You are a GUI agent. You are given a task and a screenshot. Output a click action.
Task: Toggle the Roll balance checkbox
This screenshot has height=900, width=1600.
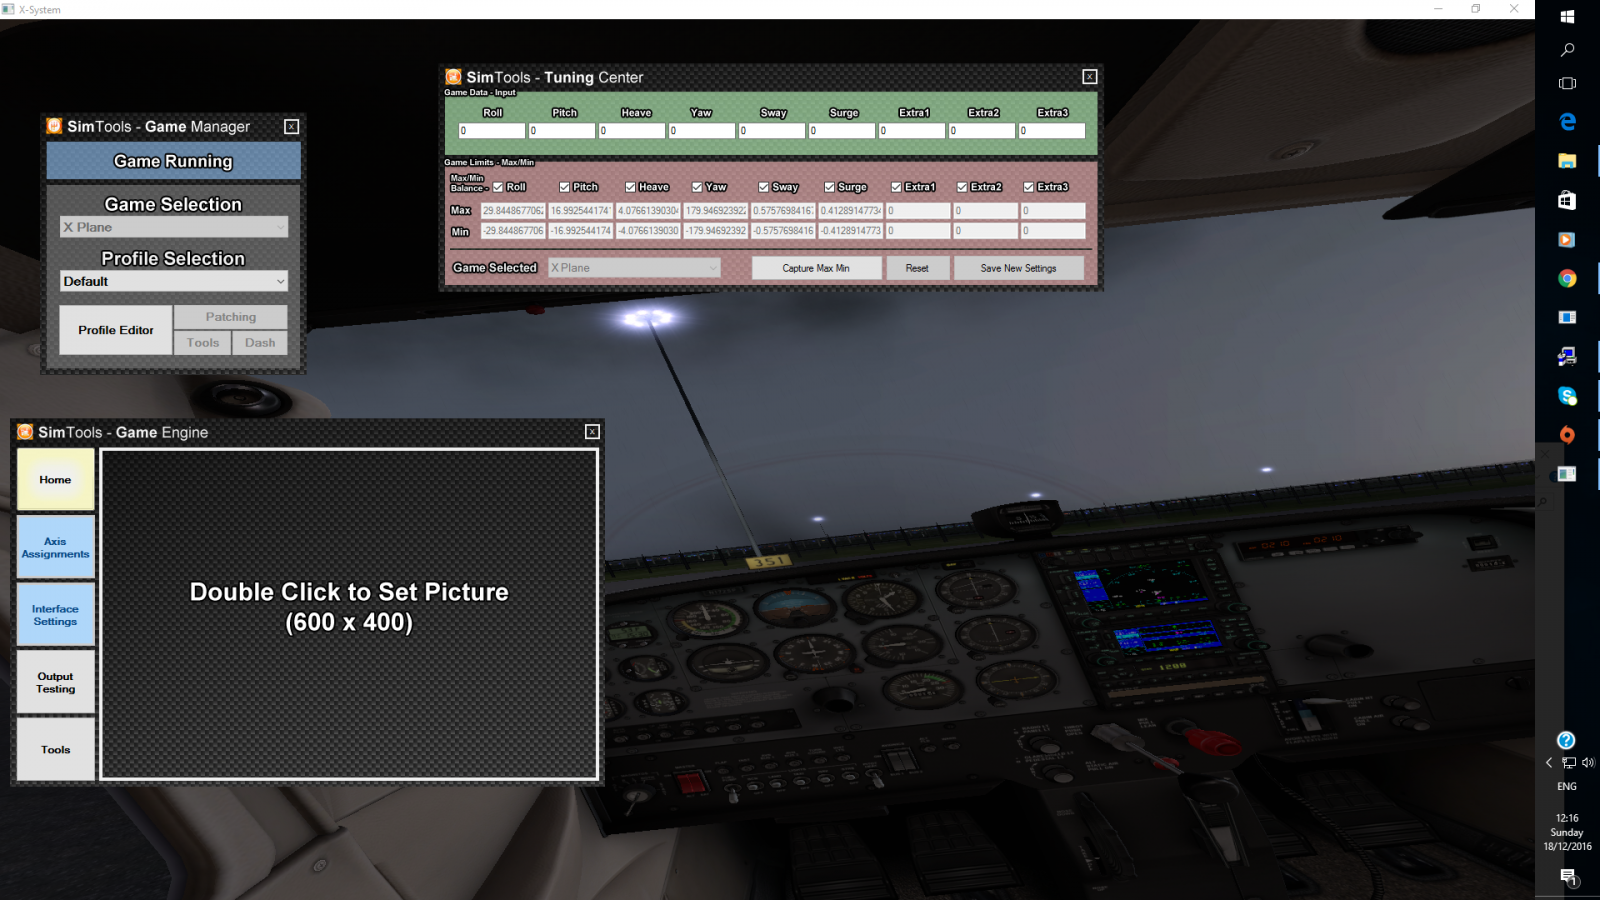[x=498, y=187]
